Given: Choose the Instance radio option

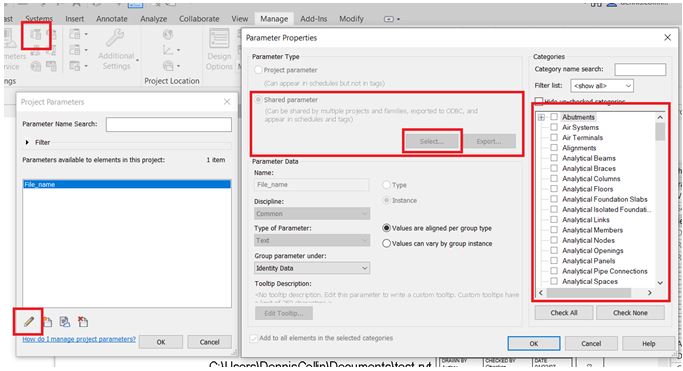Looking at the screenshot, I should 386,200.
